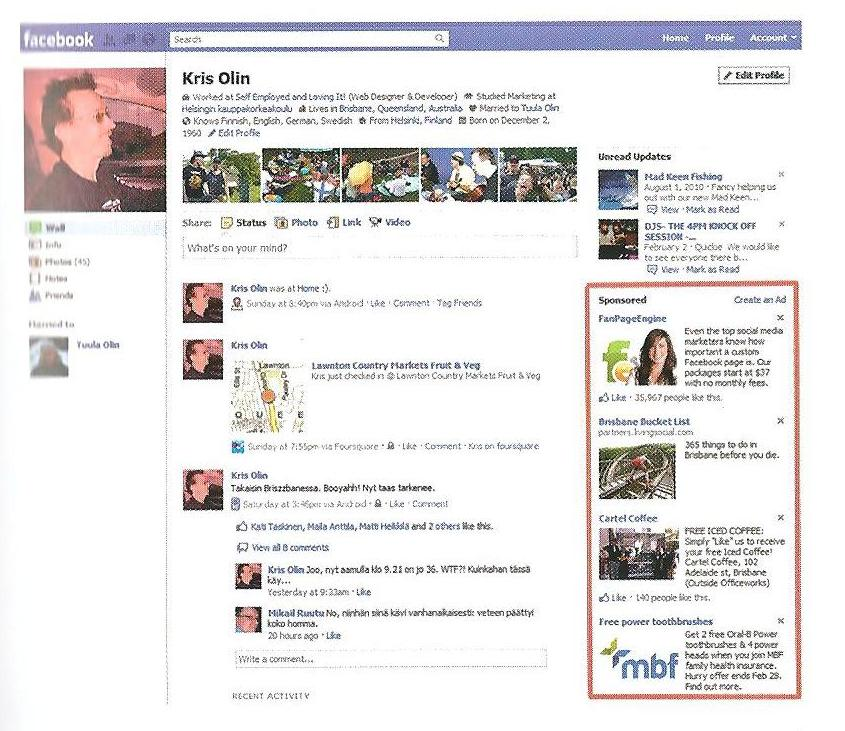
Task: Open Brisbane Bucket List ad
Action: [x=644, y=422]
